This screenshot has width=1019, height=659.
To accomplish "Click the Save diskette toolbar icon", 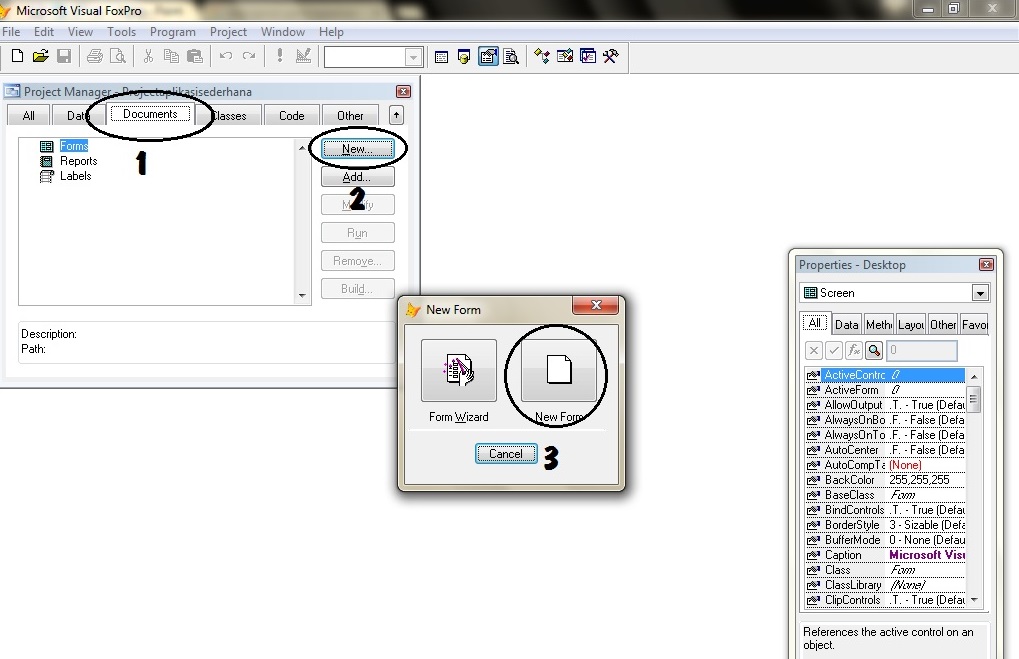I will click(x=64, y=57).
